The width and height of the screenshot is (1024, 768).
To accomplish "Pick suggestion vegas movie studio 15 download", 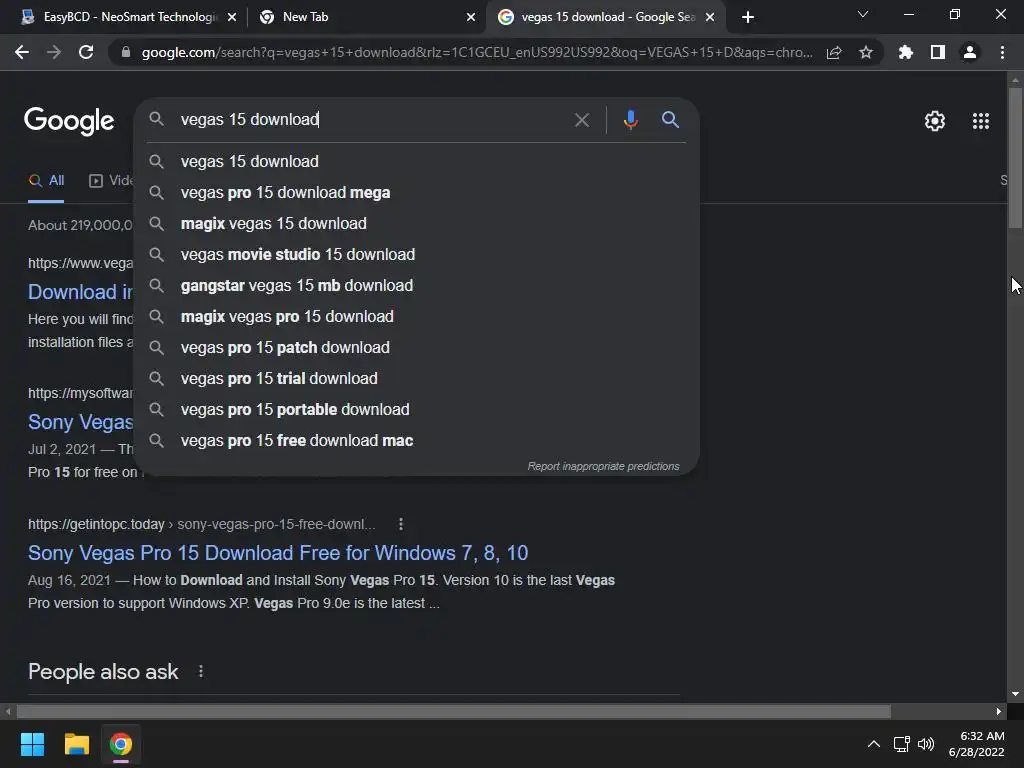I will click(x=417, y=255).
